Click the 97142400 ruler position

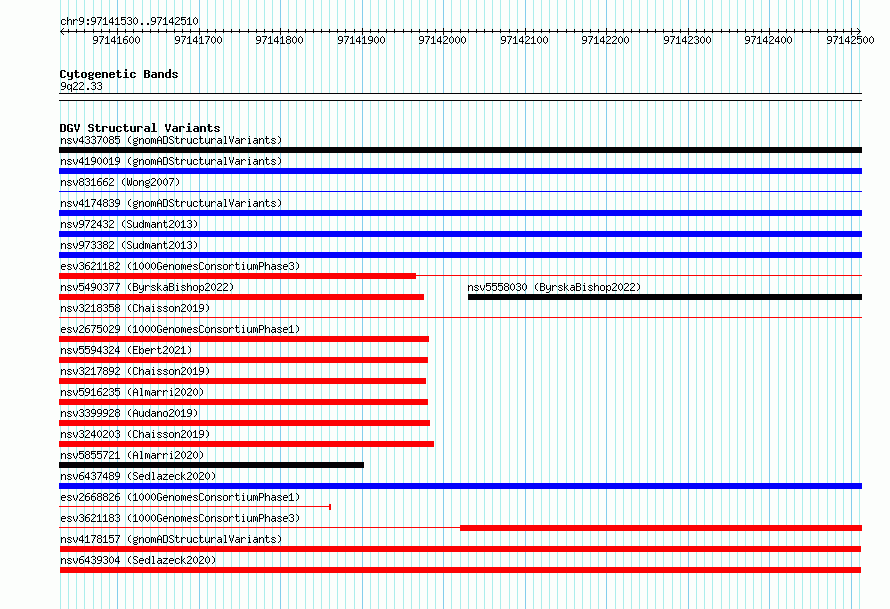769,40
